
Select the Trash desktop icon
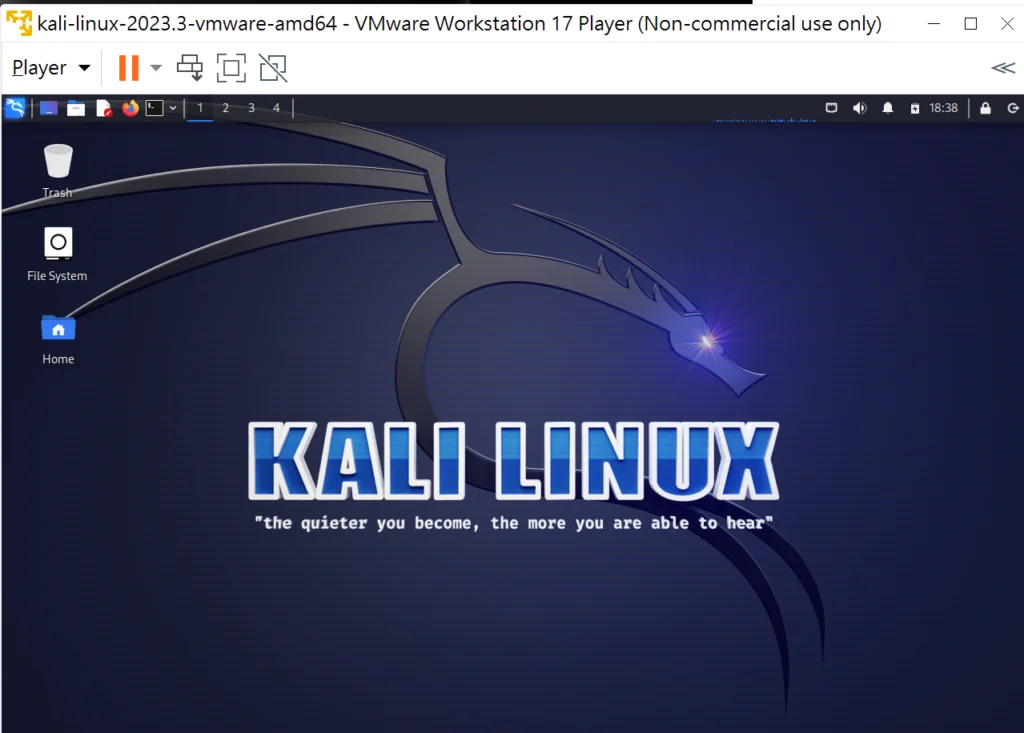[57, 171]
